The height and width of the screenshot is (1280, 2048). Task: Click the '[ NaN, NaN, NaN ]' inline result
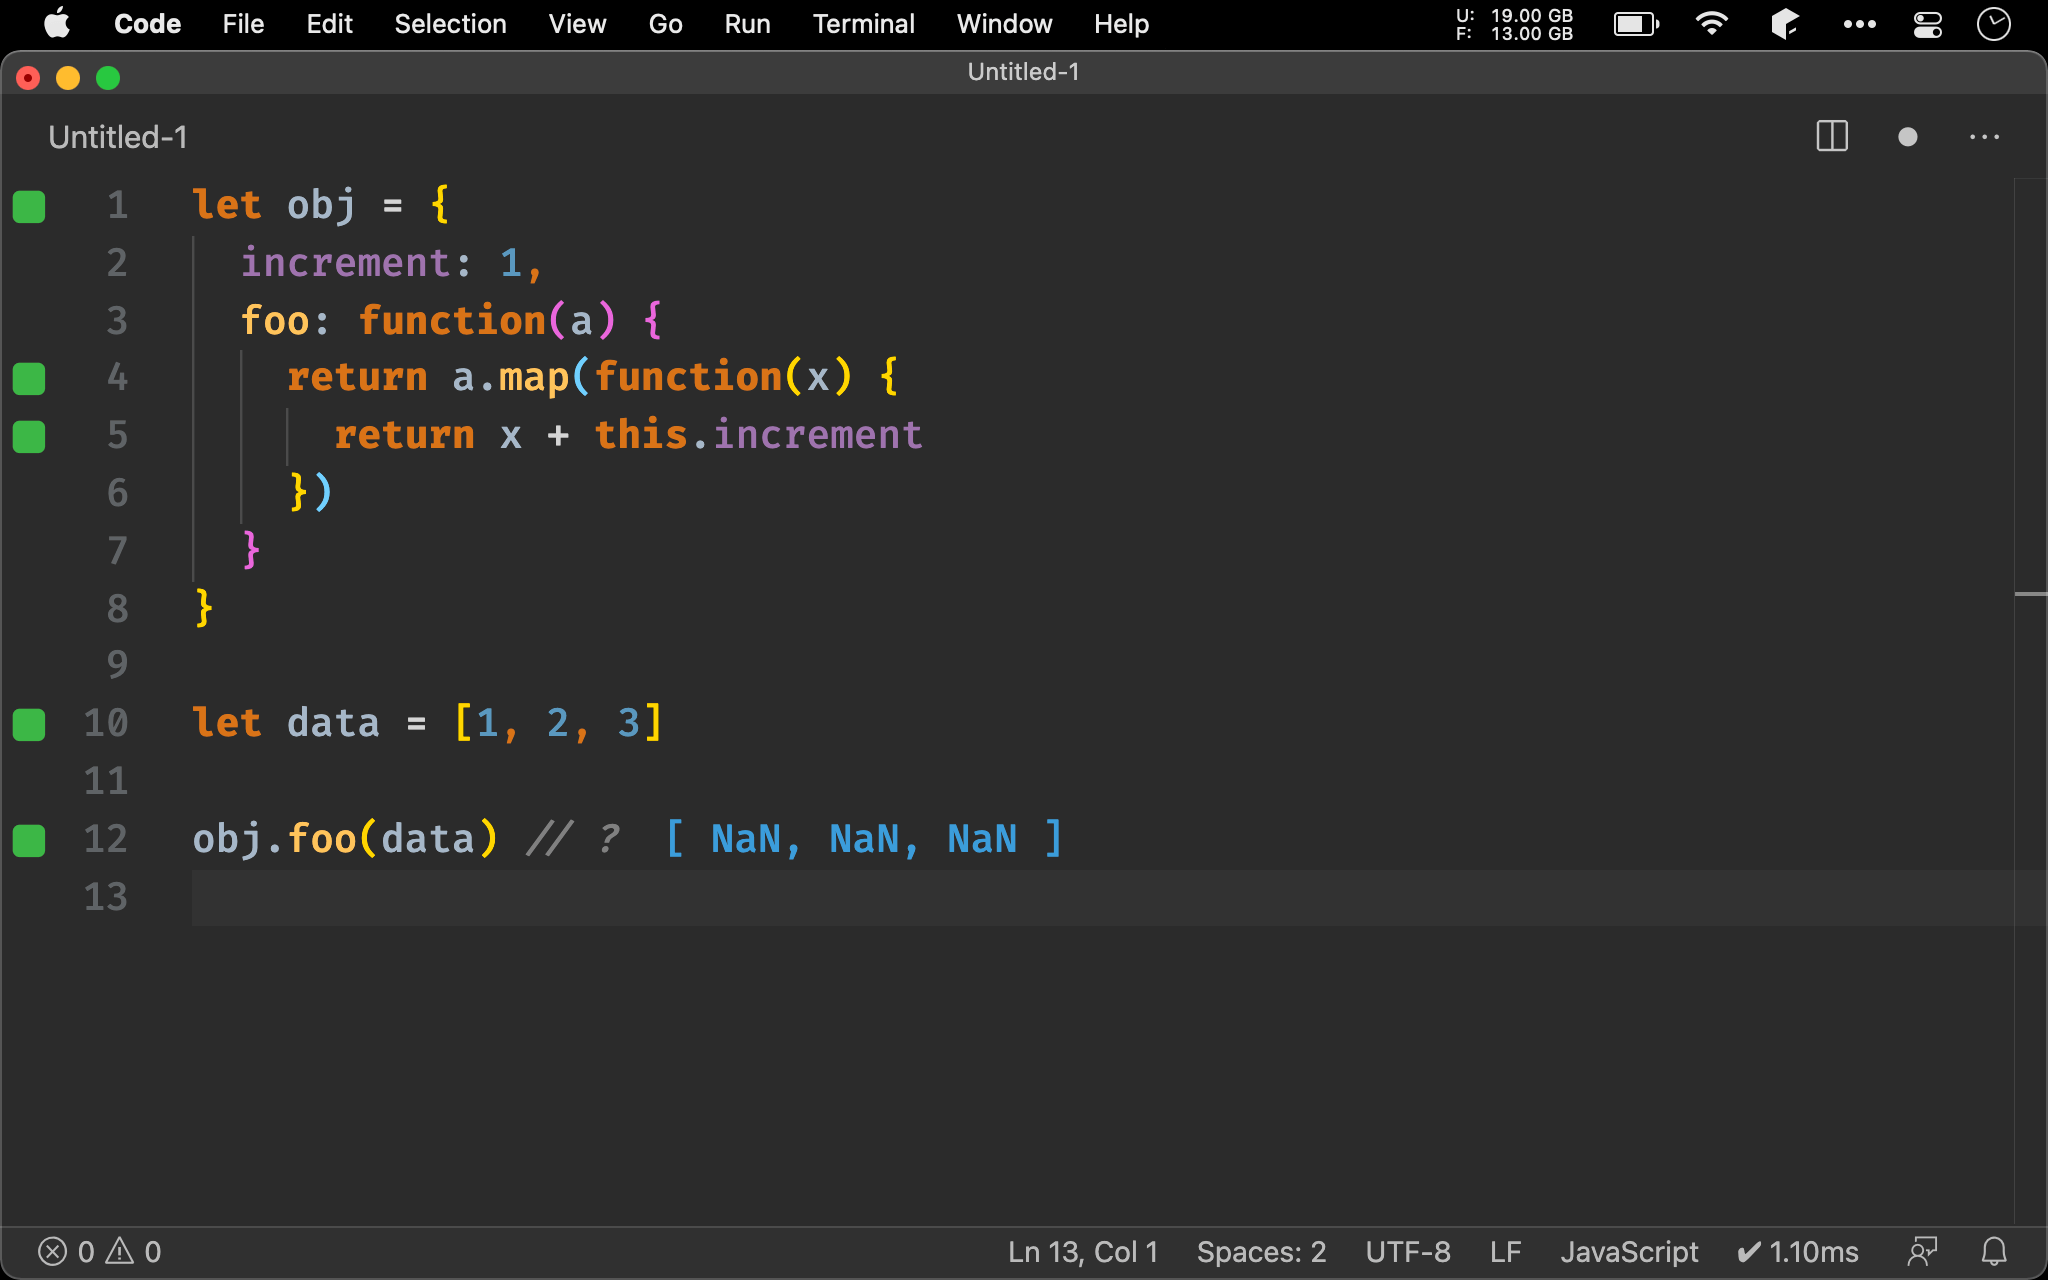pyautogui.click(x=864, y=839)
